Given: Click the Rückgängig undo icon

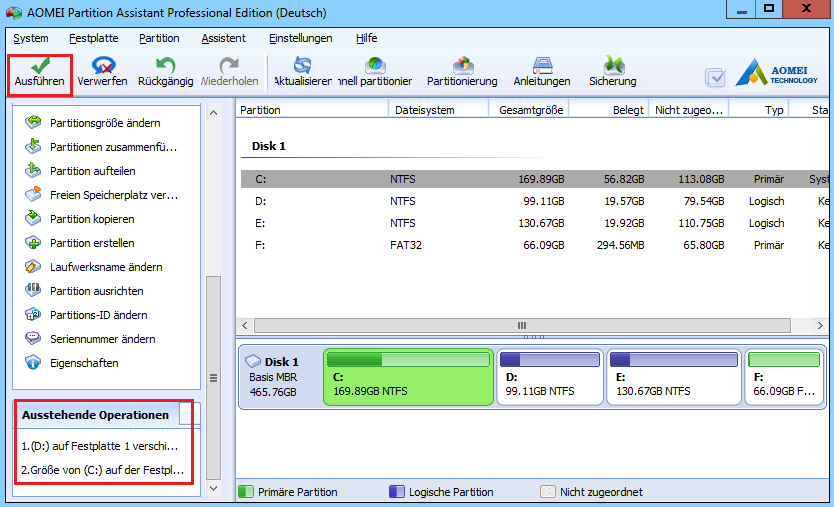Looking at the screenshot, I should (x=165, y=65).
